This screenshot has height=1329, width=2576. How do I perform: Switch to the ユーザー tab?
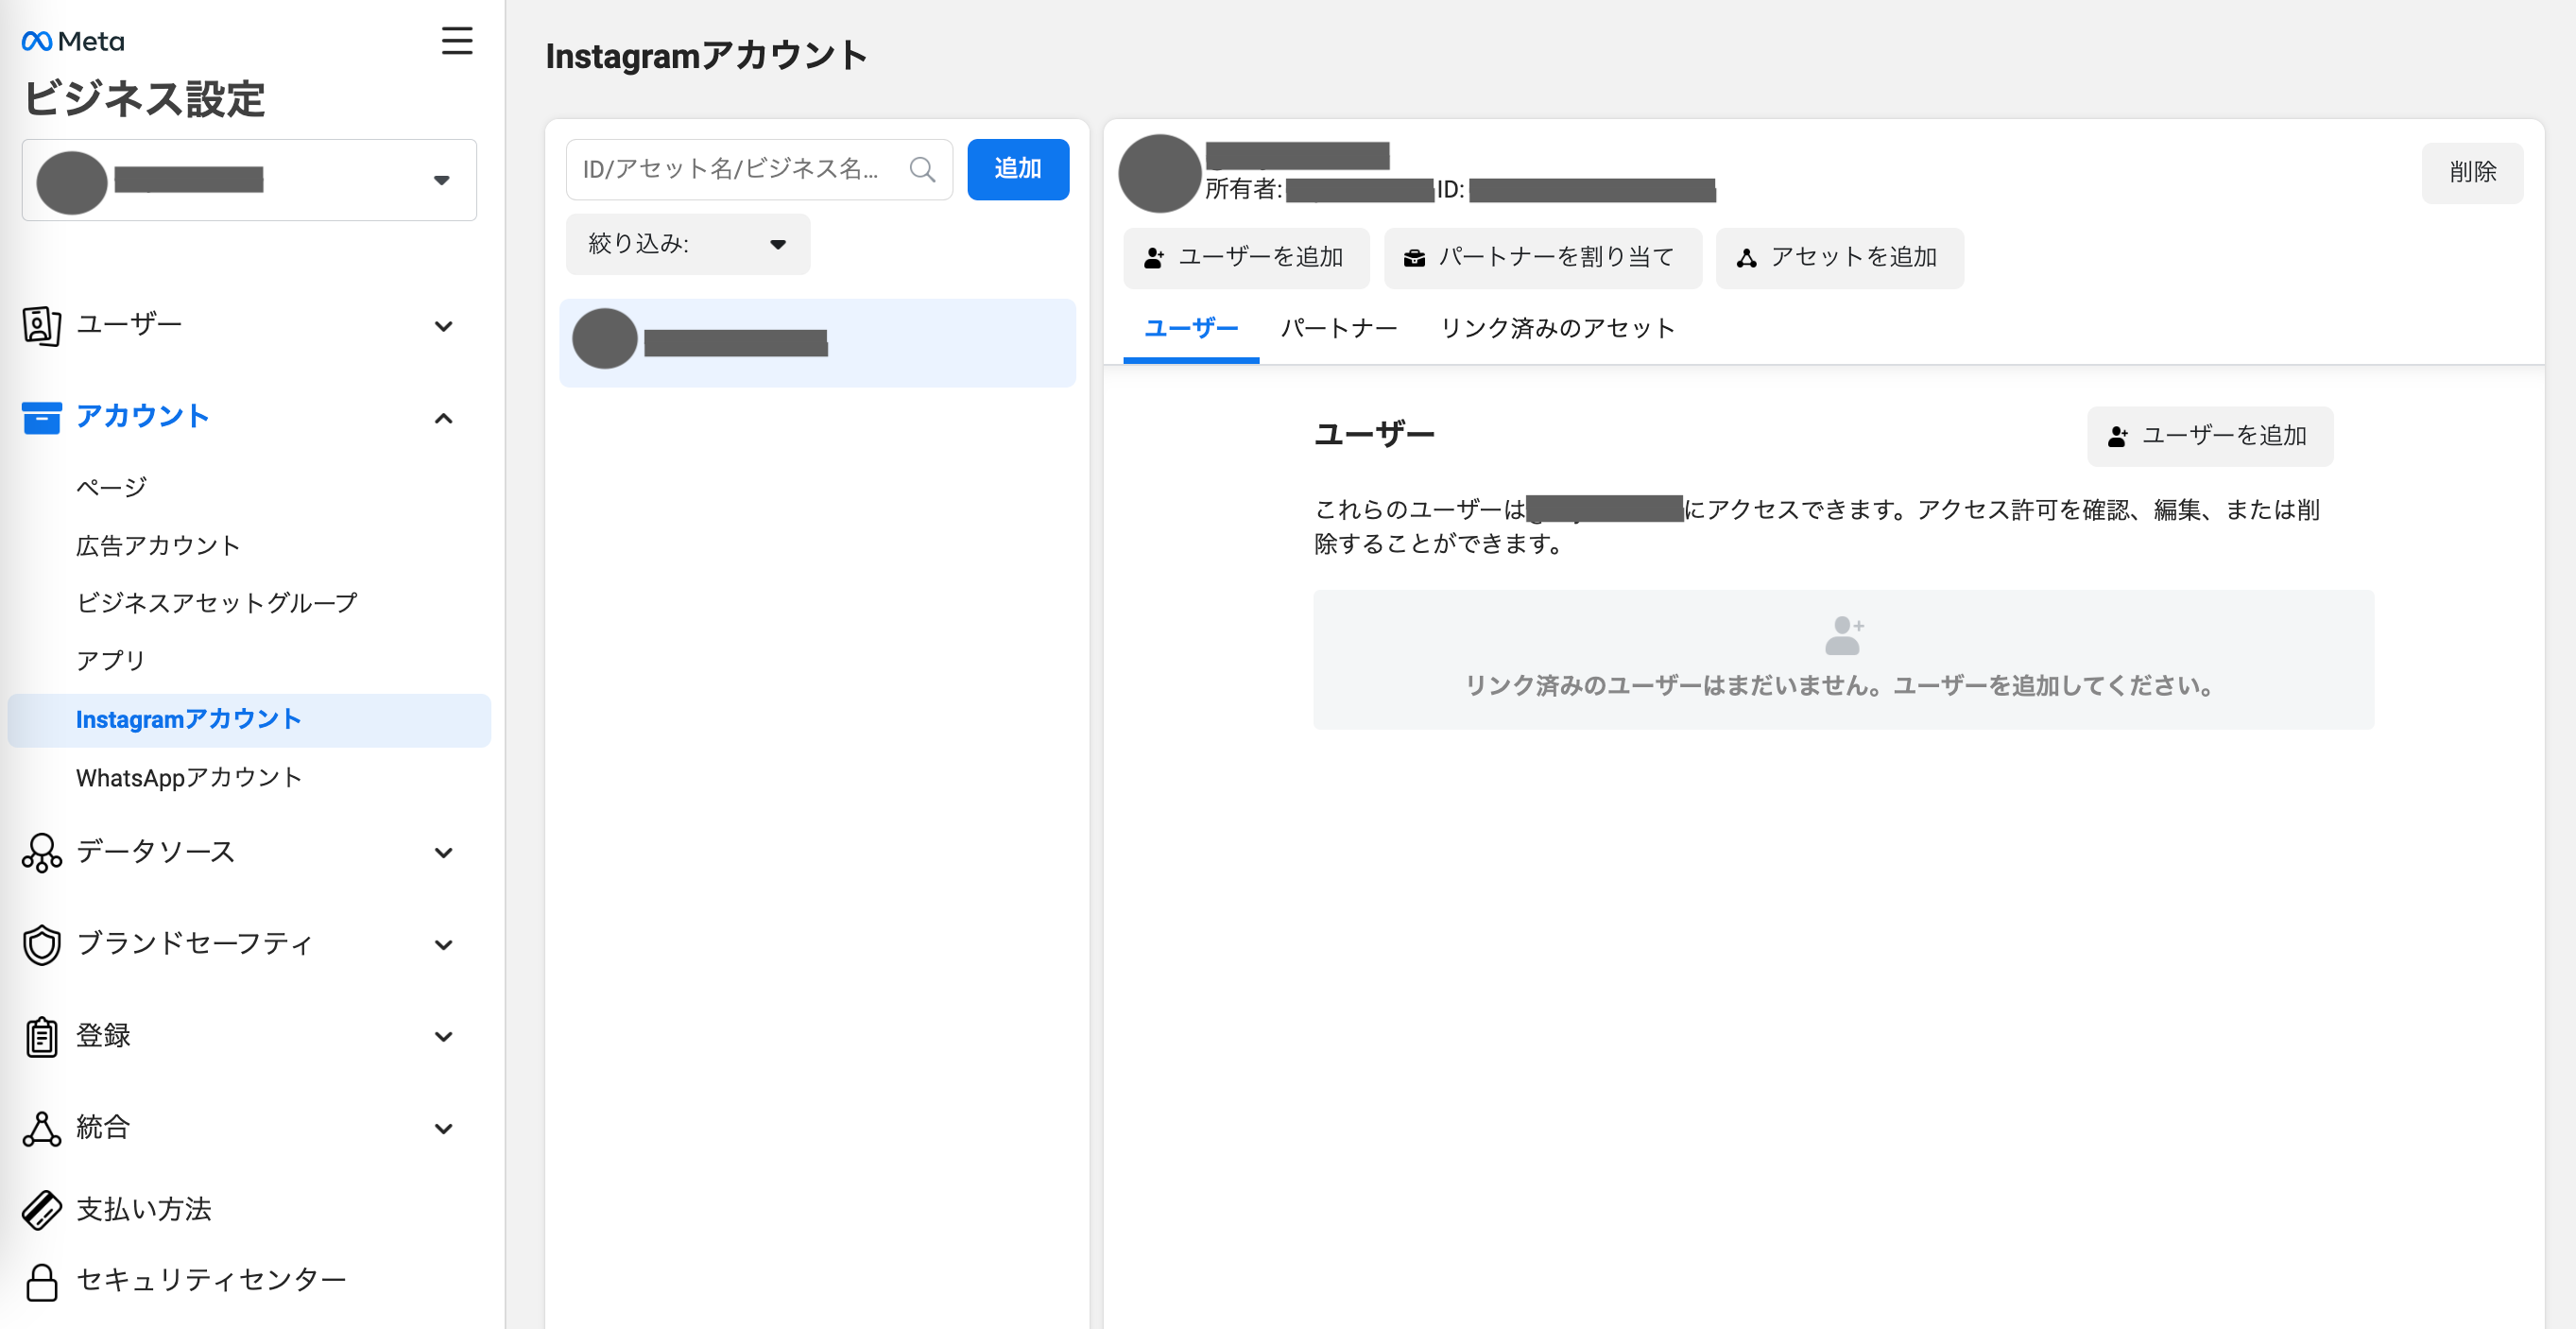click(x=1191, y=329)
